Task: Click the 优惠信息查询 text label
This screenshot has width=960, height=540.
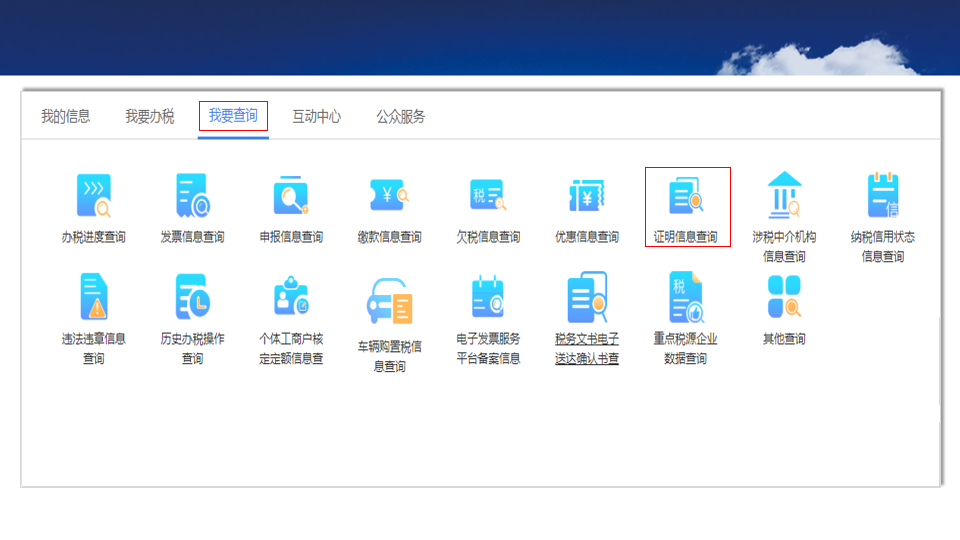Action: (587, 237)
